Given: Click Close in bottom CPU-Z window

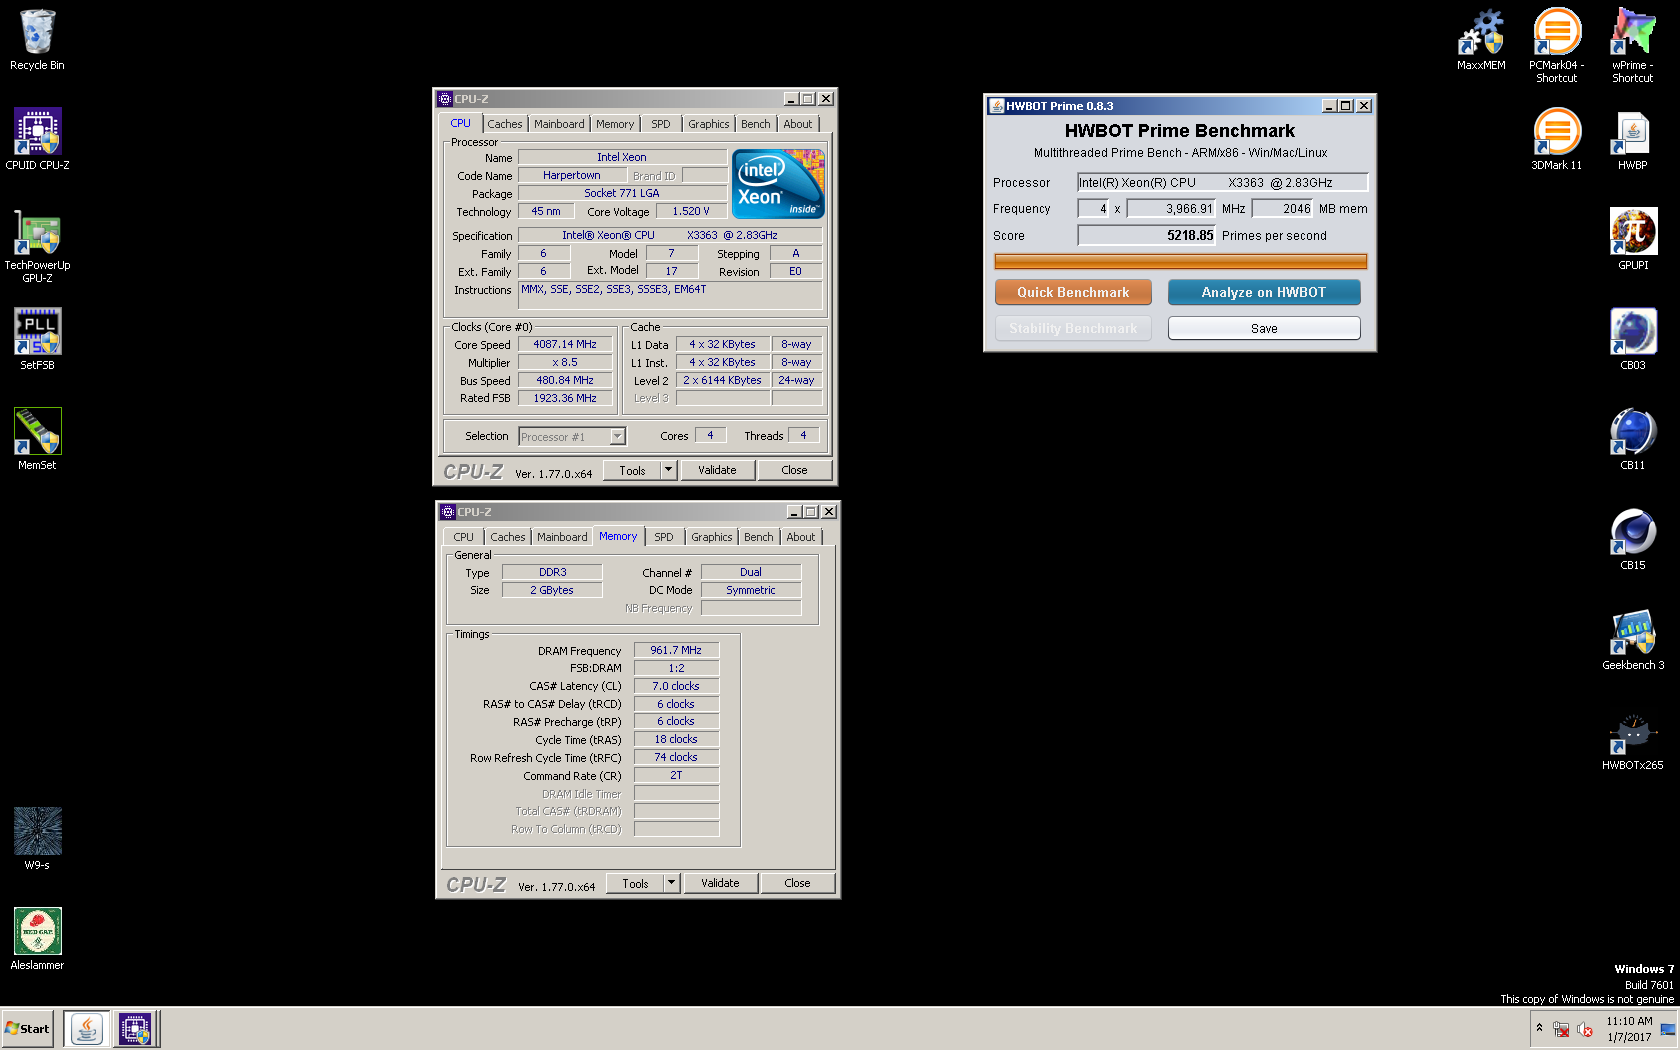Looking at the screenshot, I should click(x=797, y=883).
